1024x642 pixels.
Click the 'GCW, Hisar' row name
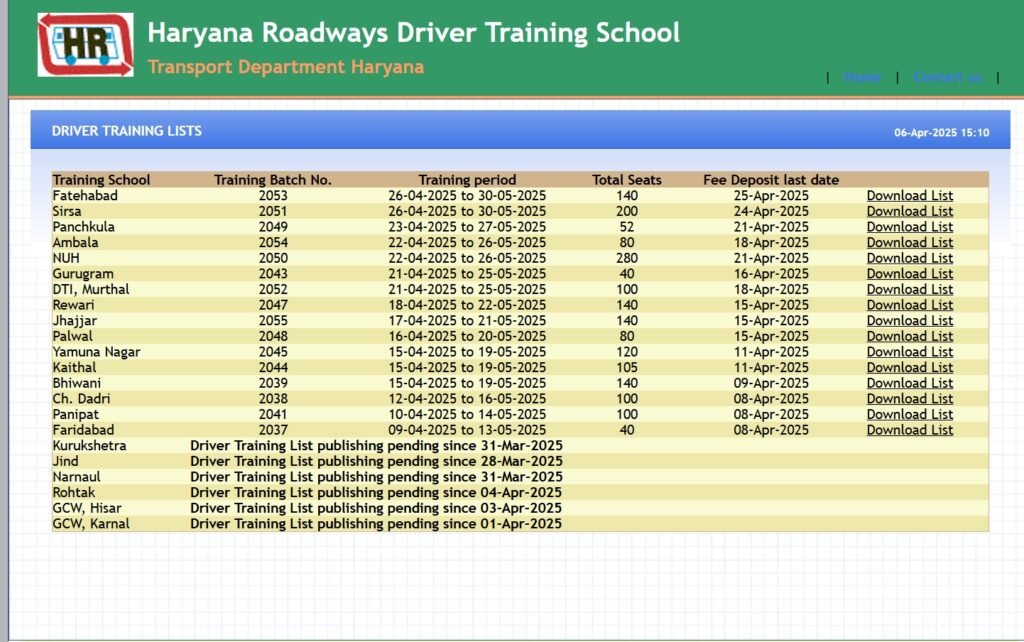(x=87, y=509)
